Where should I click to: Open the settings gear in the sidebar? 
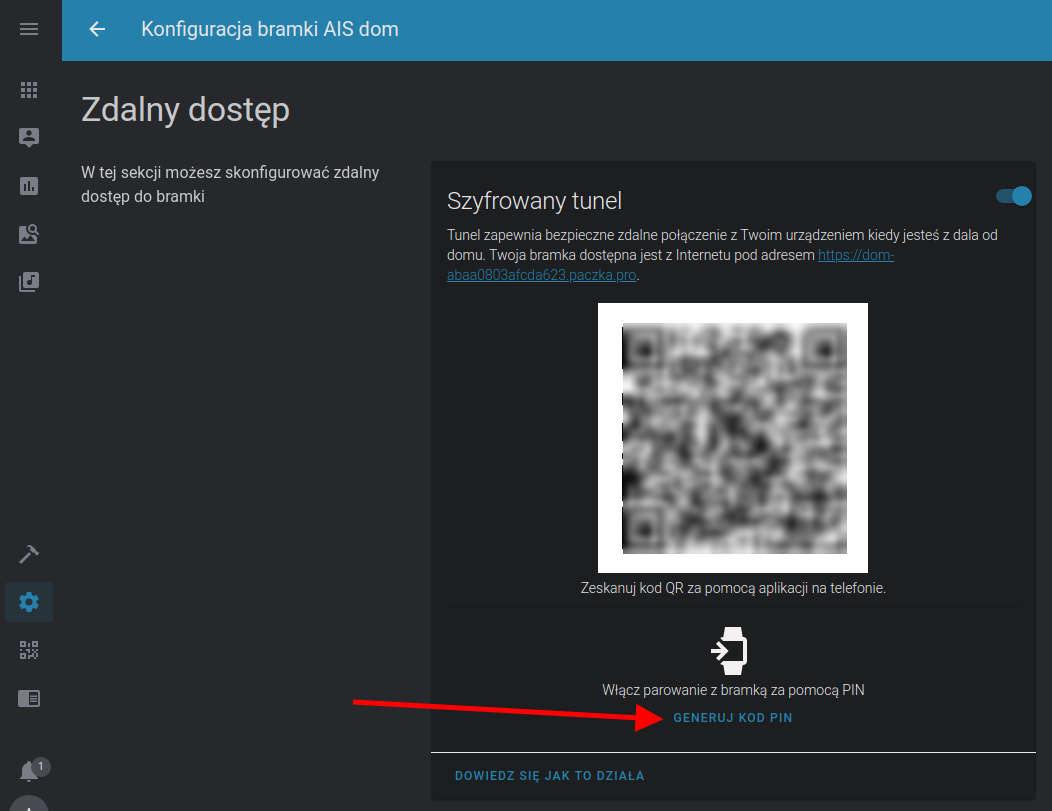pos(29,602)
